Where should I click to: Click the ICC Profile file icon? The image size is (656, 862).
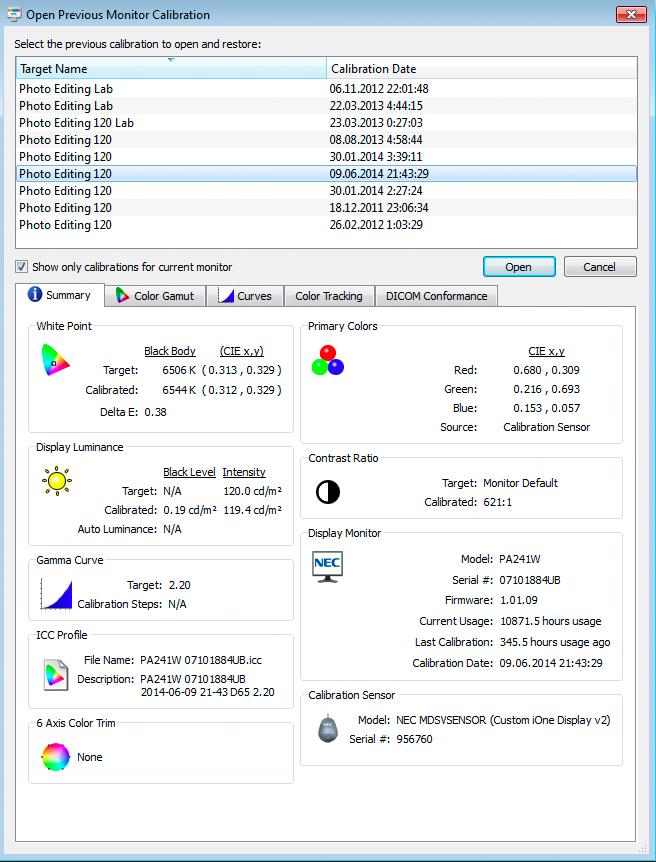pyautogui.click(x=56, y=674)
